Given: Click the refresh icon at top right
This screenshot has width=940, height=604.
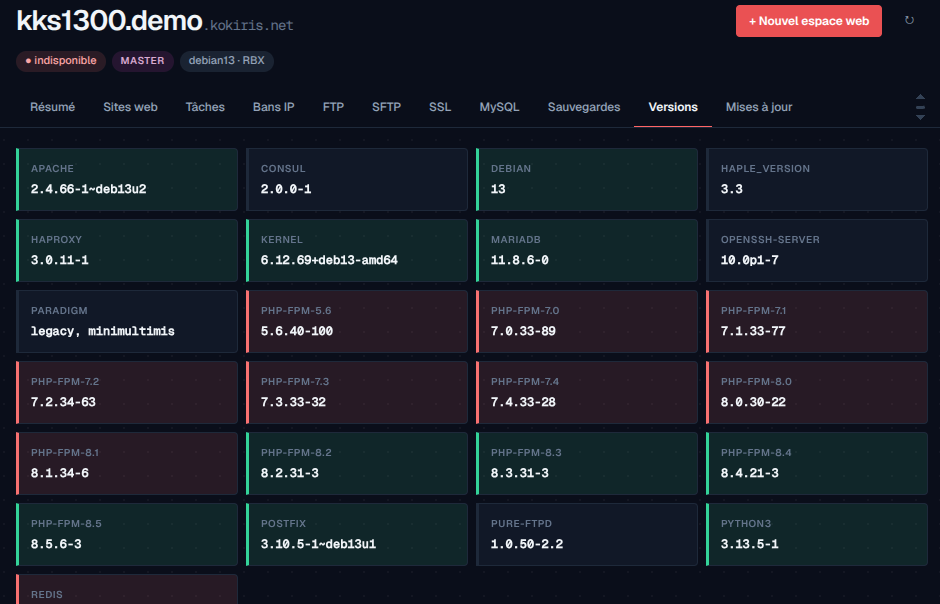Looking at the screenshot, I should pos(909,20).
